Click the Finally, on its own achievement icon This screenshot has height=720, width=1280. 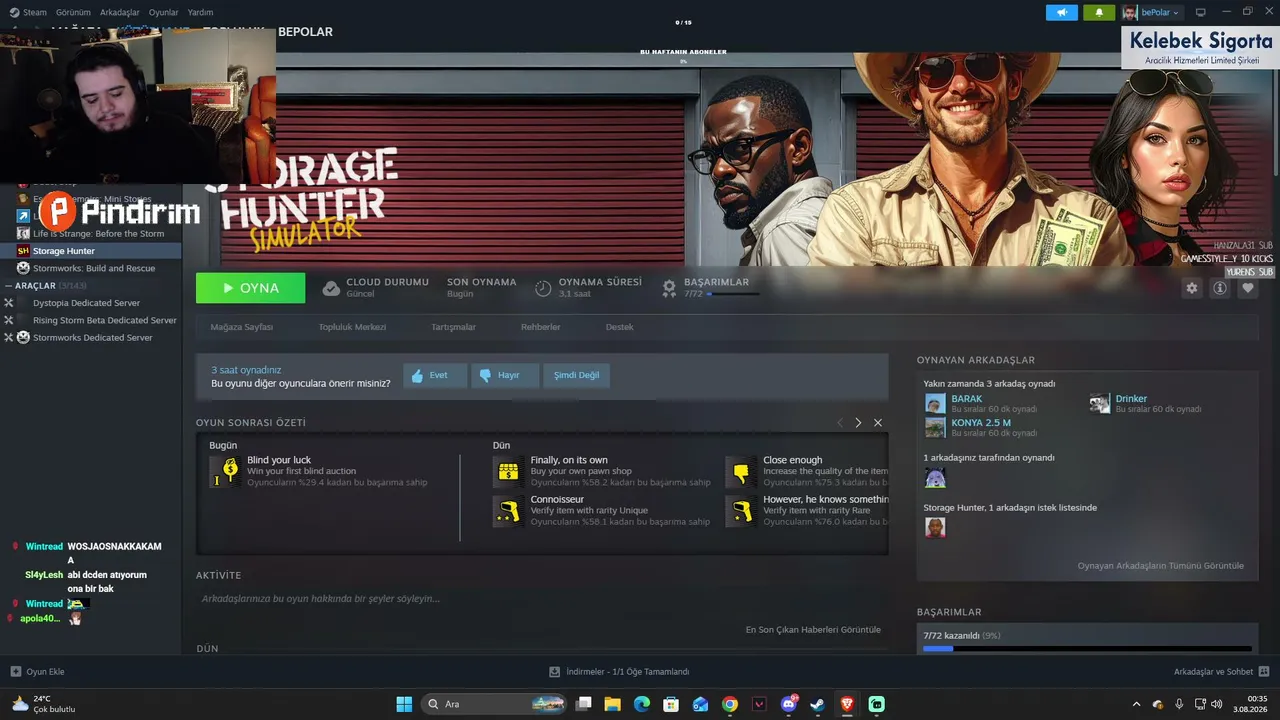(509, 471)
